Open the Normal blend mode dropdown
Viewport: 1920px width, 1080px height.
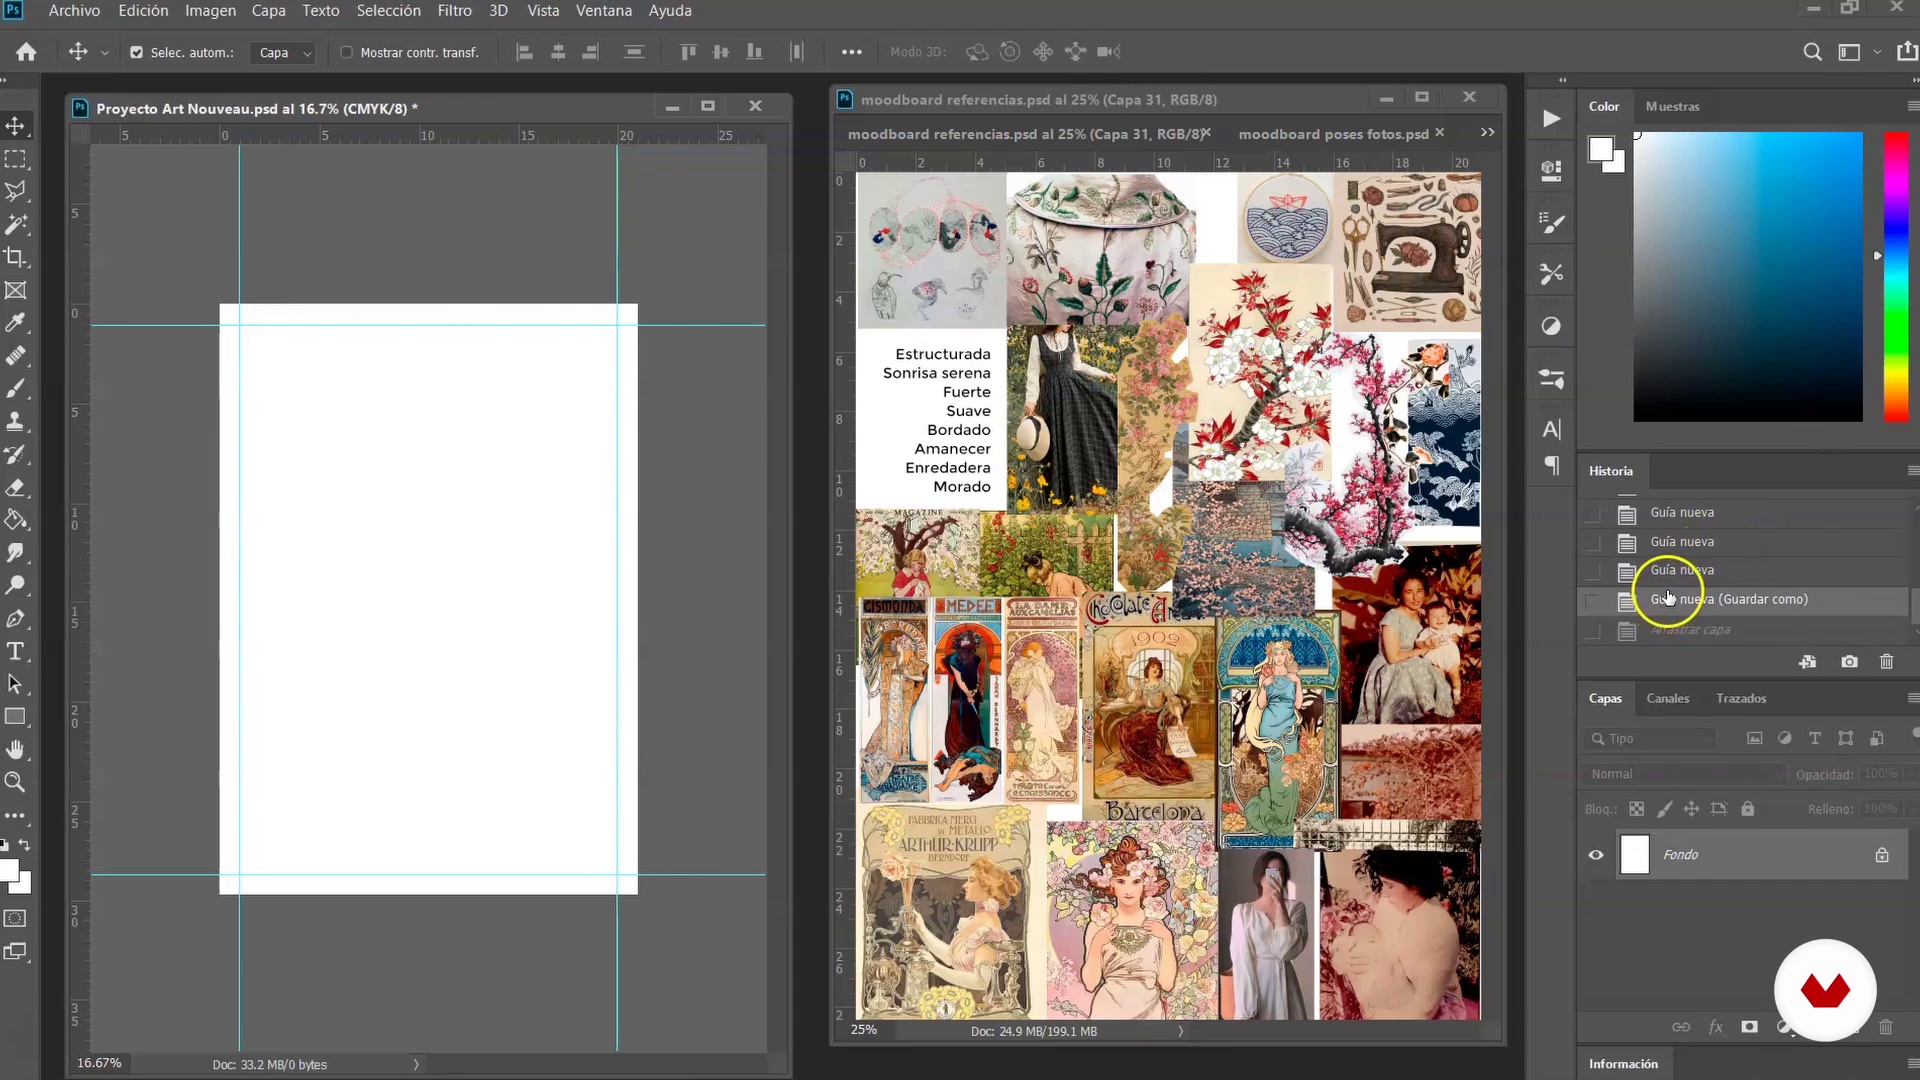coord(1685,774)
